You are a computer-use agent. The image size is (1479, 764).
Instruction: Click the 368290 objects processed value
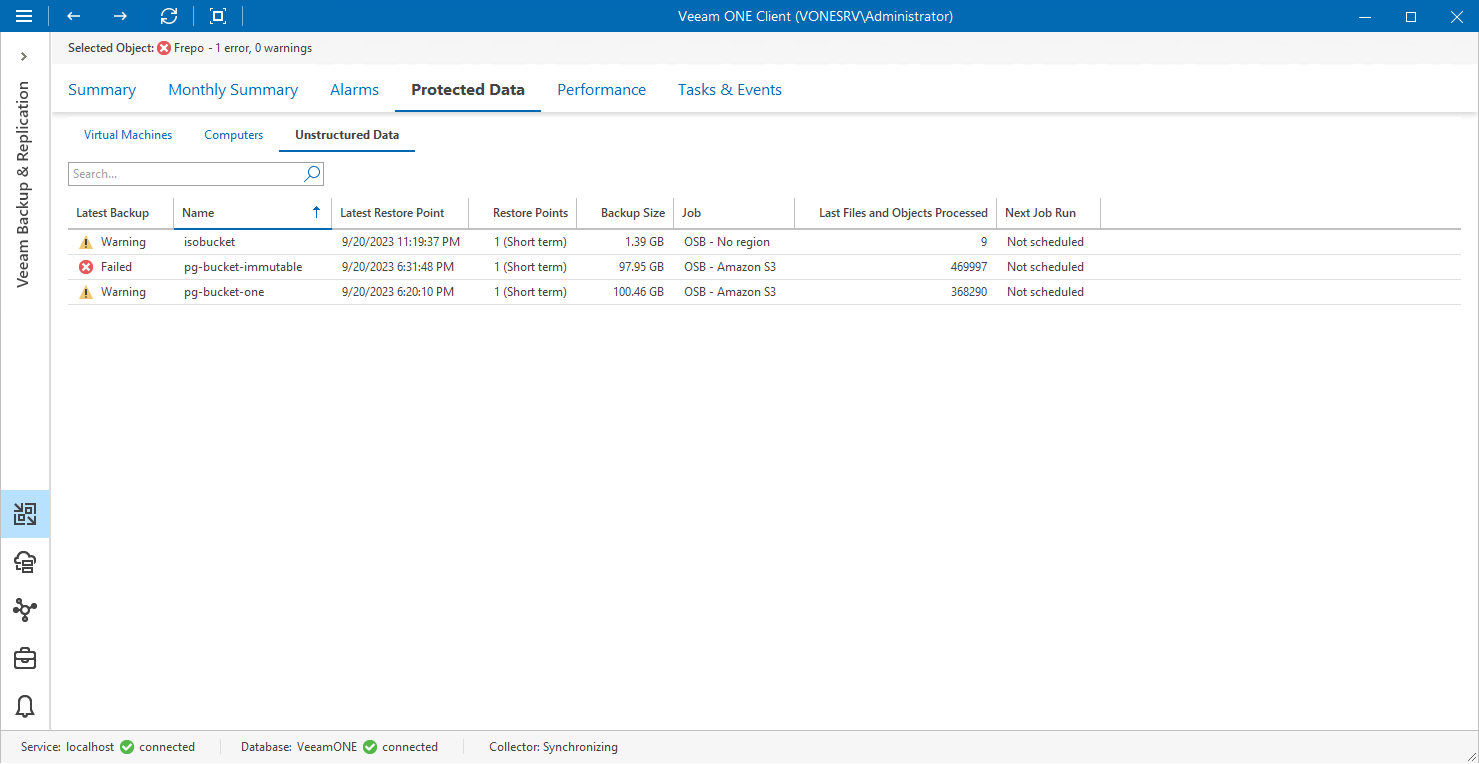pyautogui.click(x=968, y=292)
